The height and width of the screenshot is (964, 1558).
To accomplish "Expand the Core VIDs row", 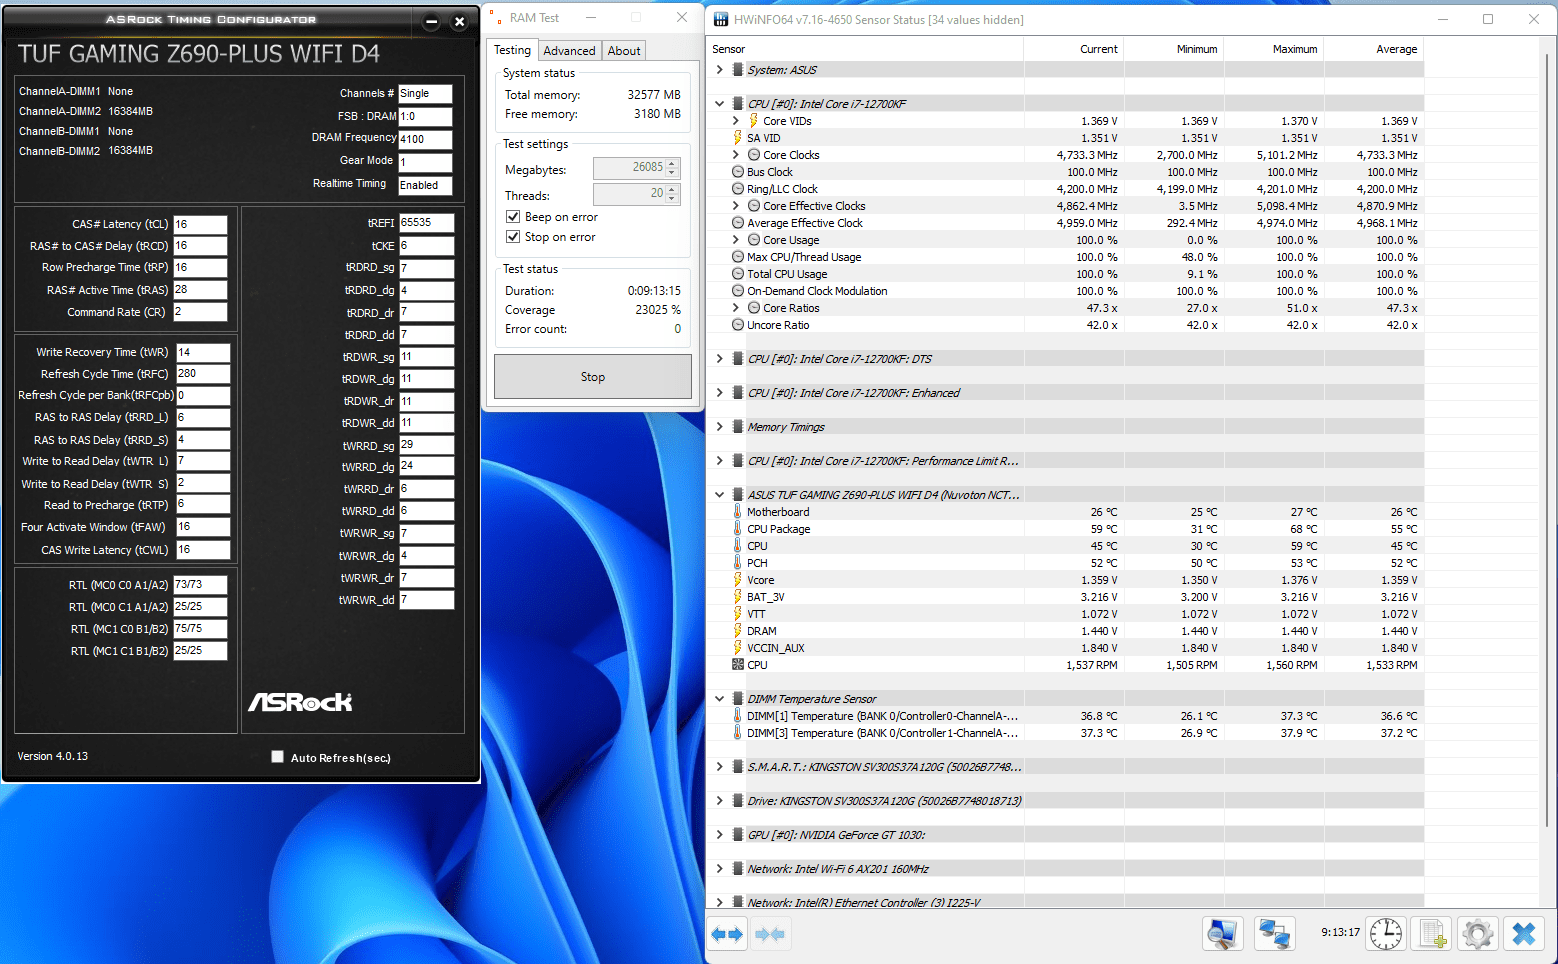I will (x=735, y=121).
